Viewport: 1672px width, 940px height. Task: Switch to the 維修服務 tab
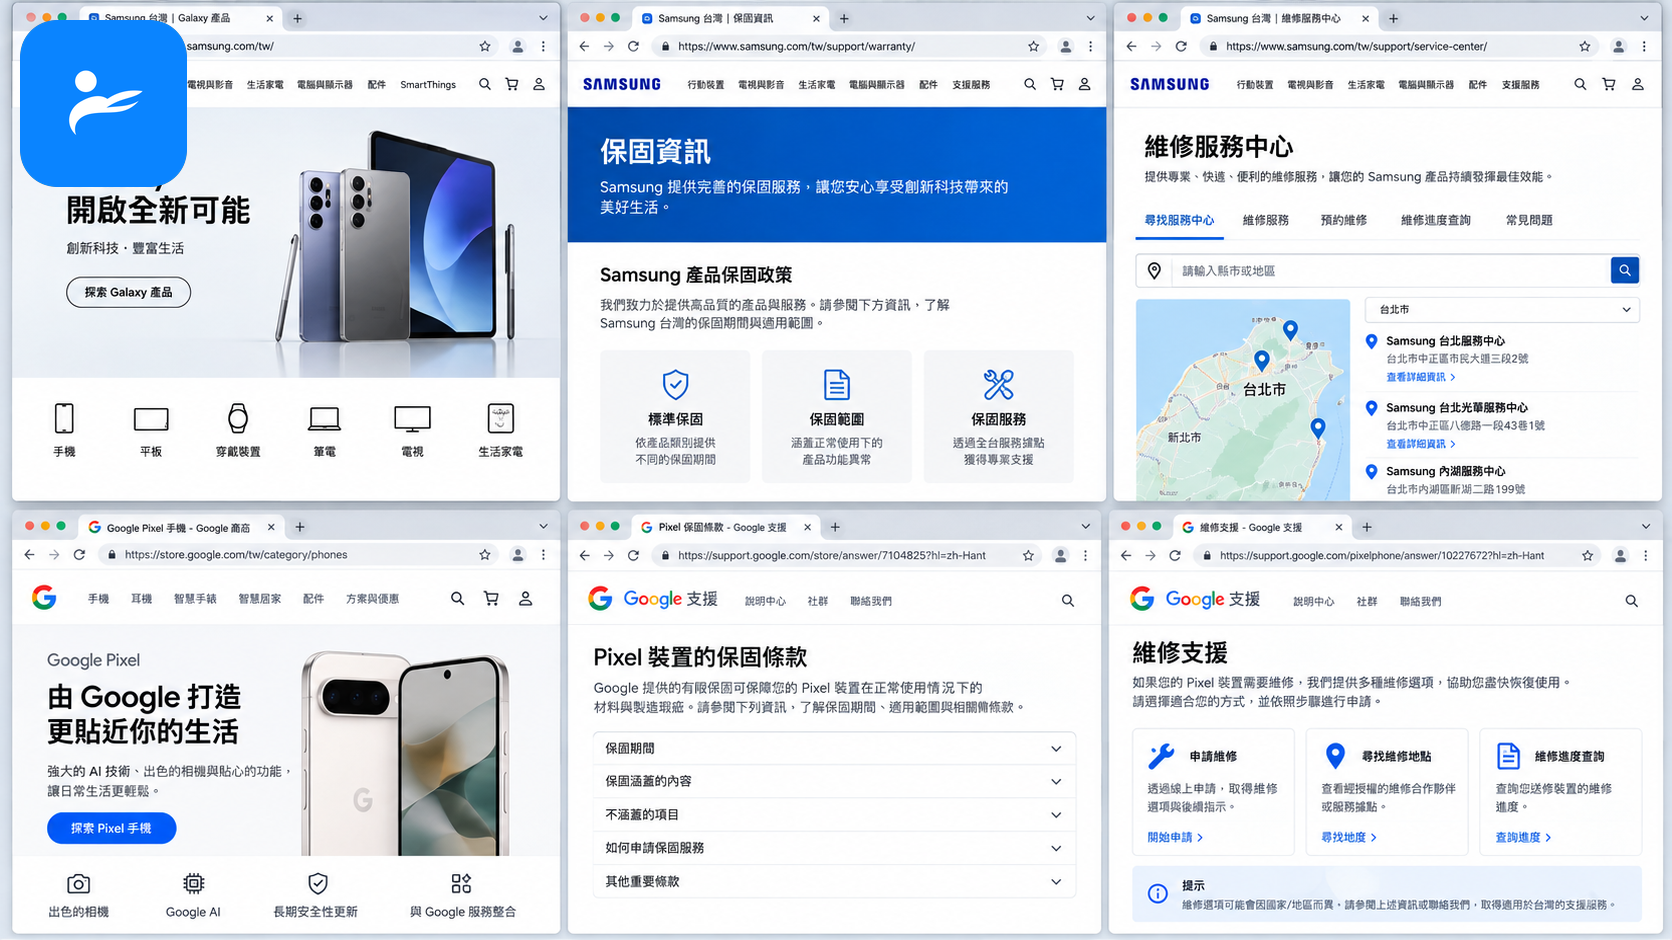pos(1266,220)
